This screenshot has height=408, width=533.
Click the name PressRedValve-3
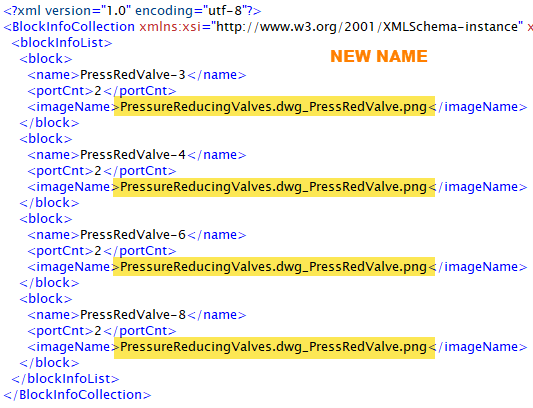[133, 75]
